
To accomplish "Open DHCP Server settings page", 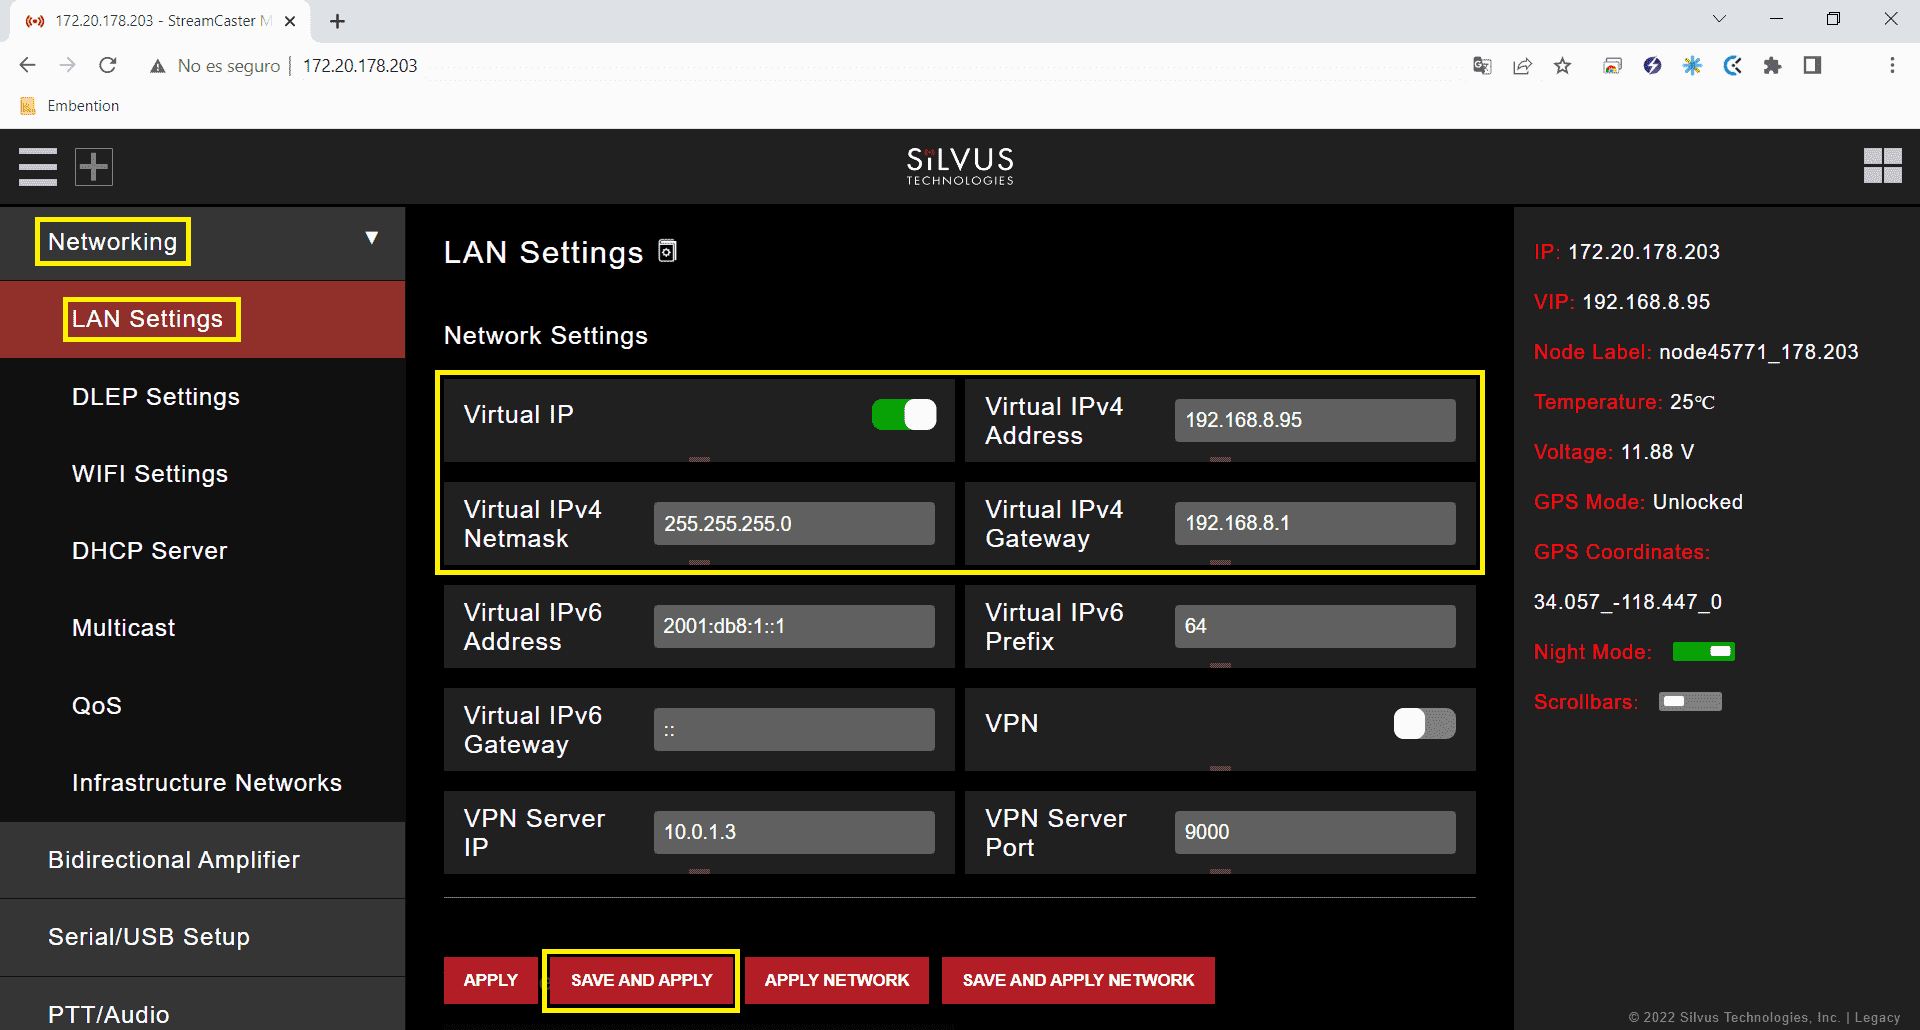I will (150, 551).
